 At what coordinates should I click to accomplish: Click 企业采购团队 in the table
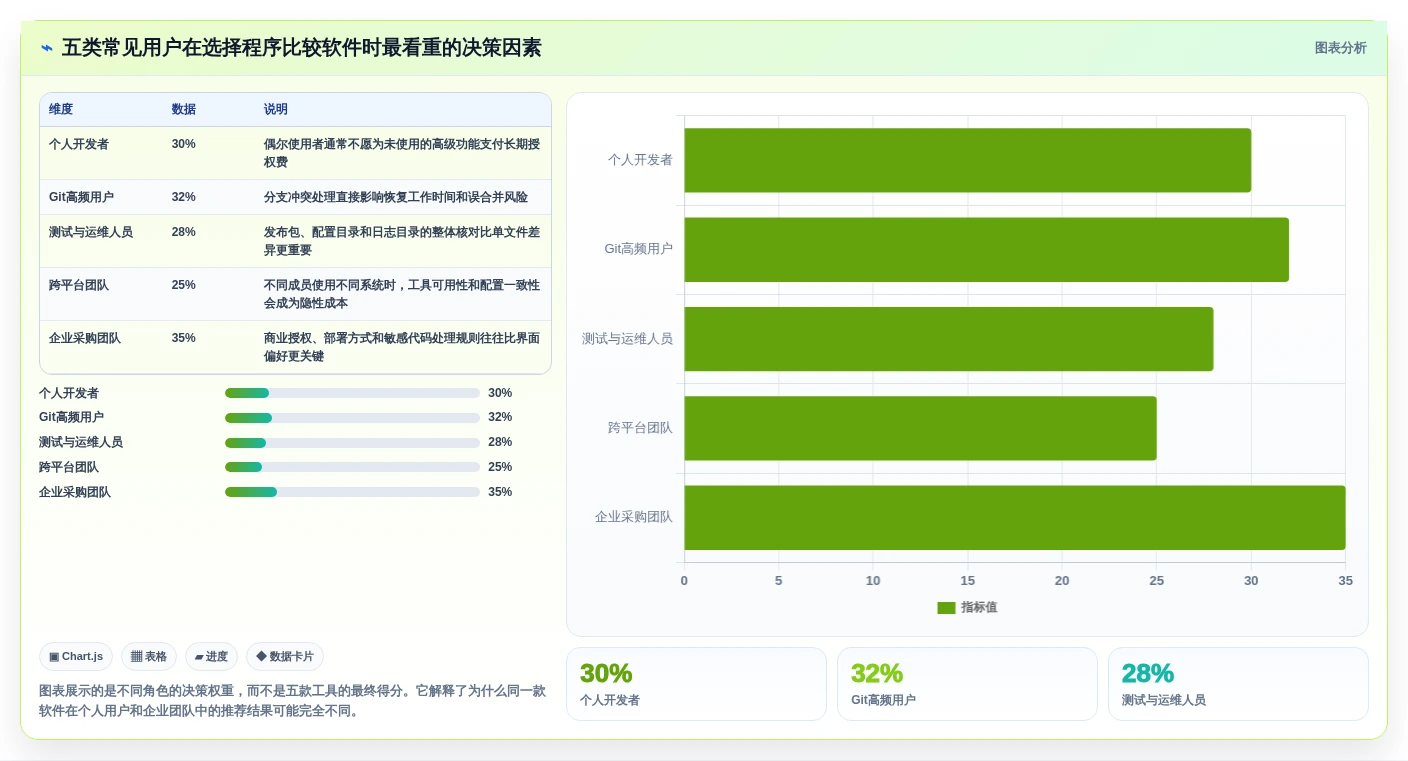(85, 338)
